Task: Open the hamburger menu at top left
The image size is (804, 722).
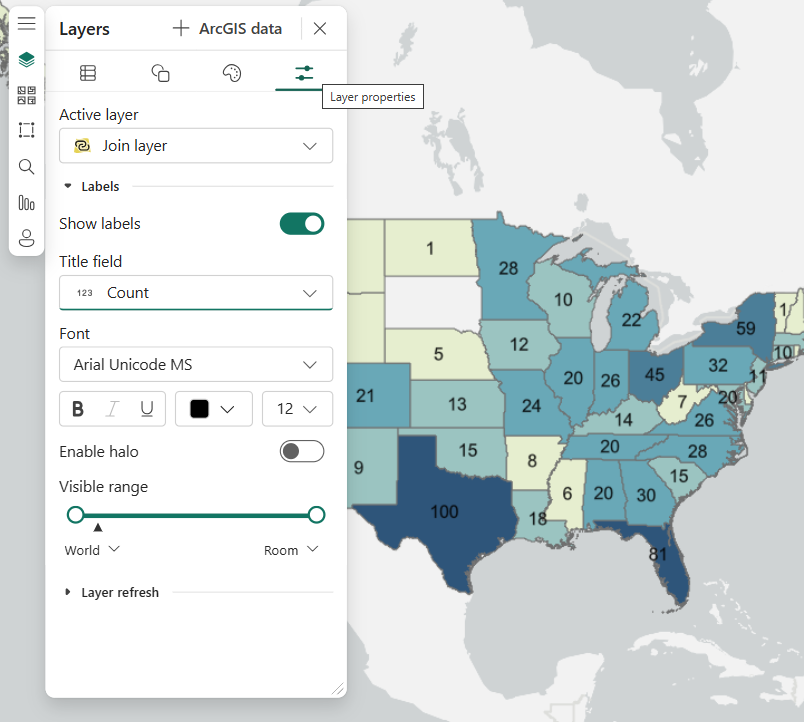Action: [26, 23]
